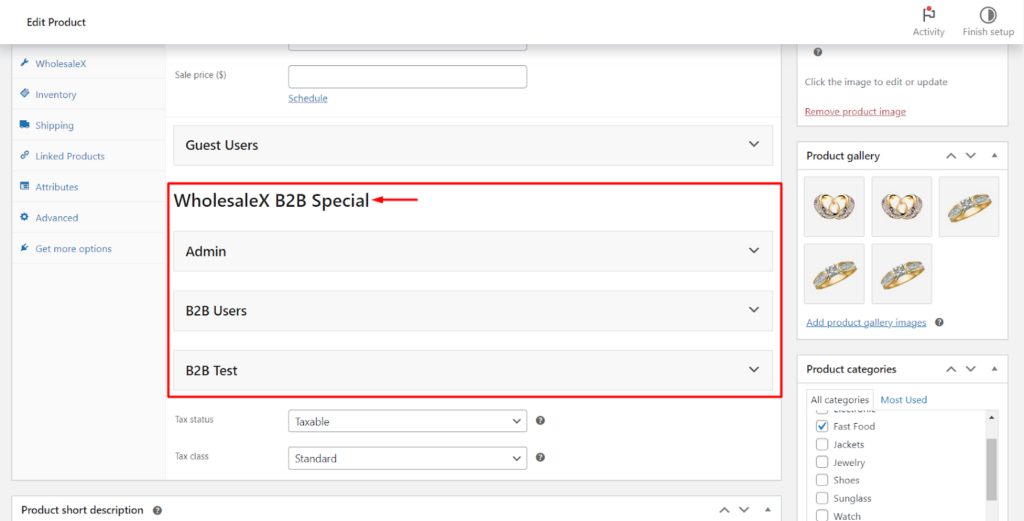Move Product short description panel down
Image resolution: width=1024 pixels, height=521 pixels.
tap(744, 510)
